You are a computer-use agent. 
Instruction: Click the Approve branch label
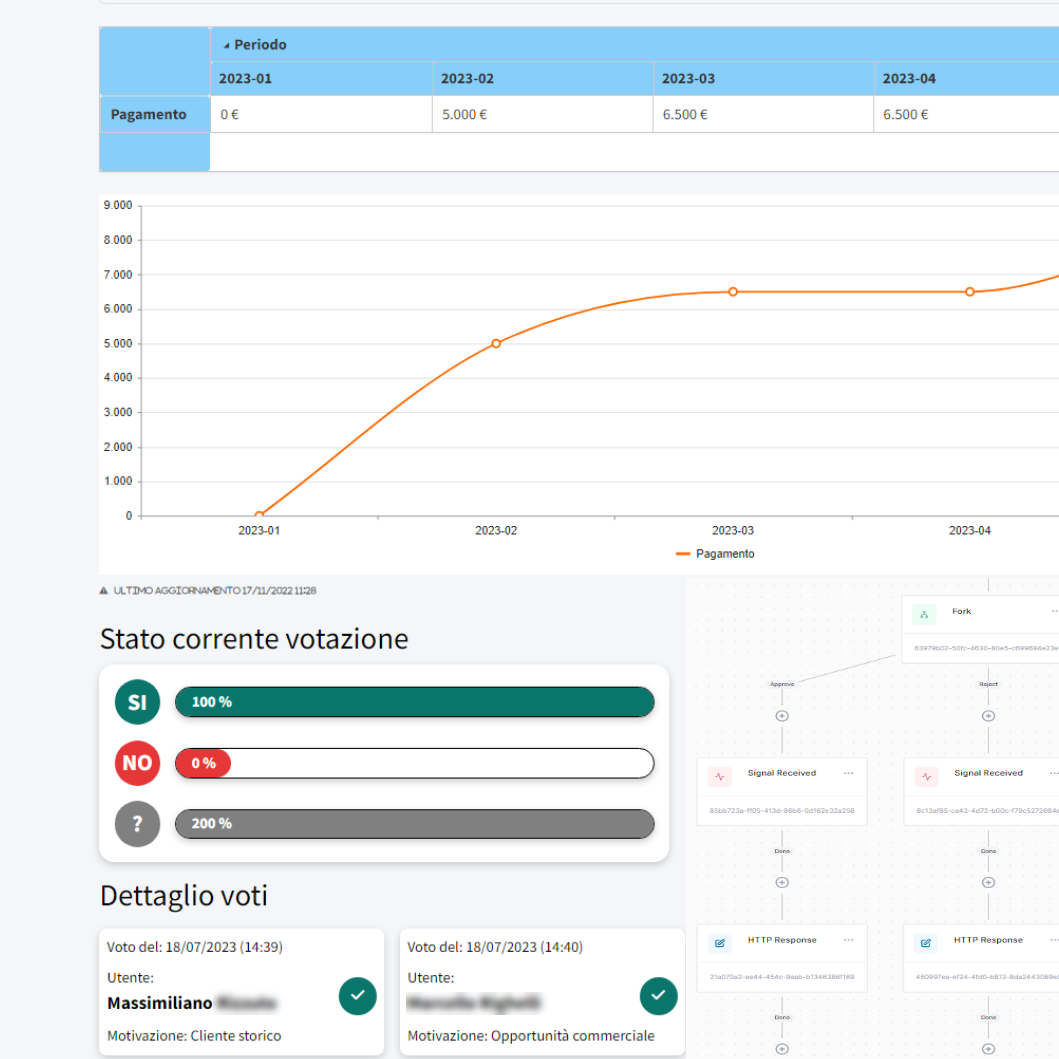pos(782,684)
